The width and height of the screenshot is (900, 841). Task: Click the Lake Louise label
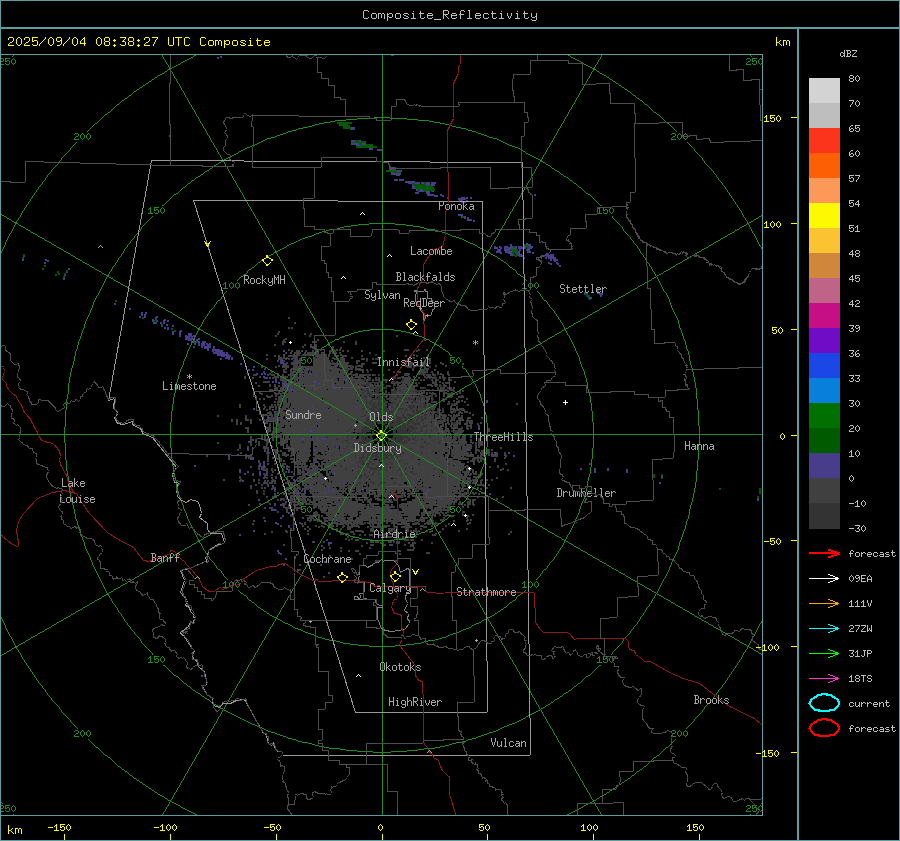(77, 491)
